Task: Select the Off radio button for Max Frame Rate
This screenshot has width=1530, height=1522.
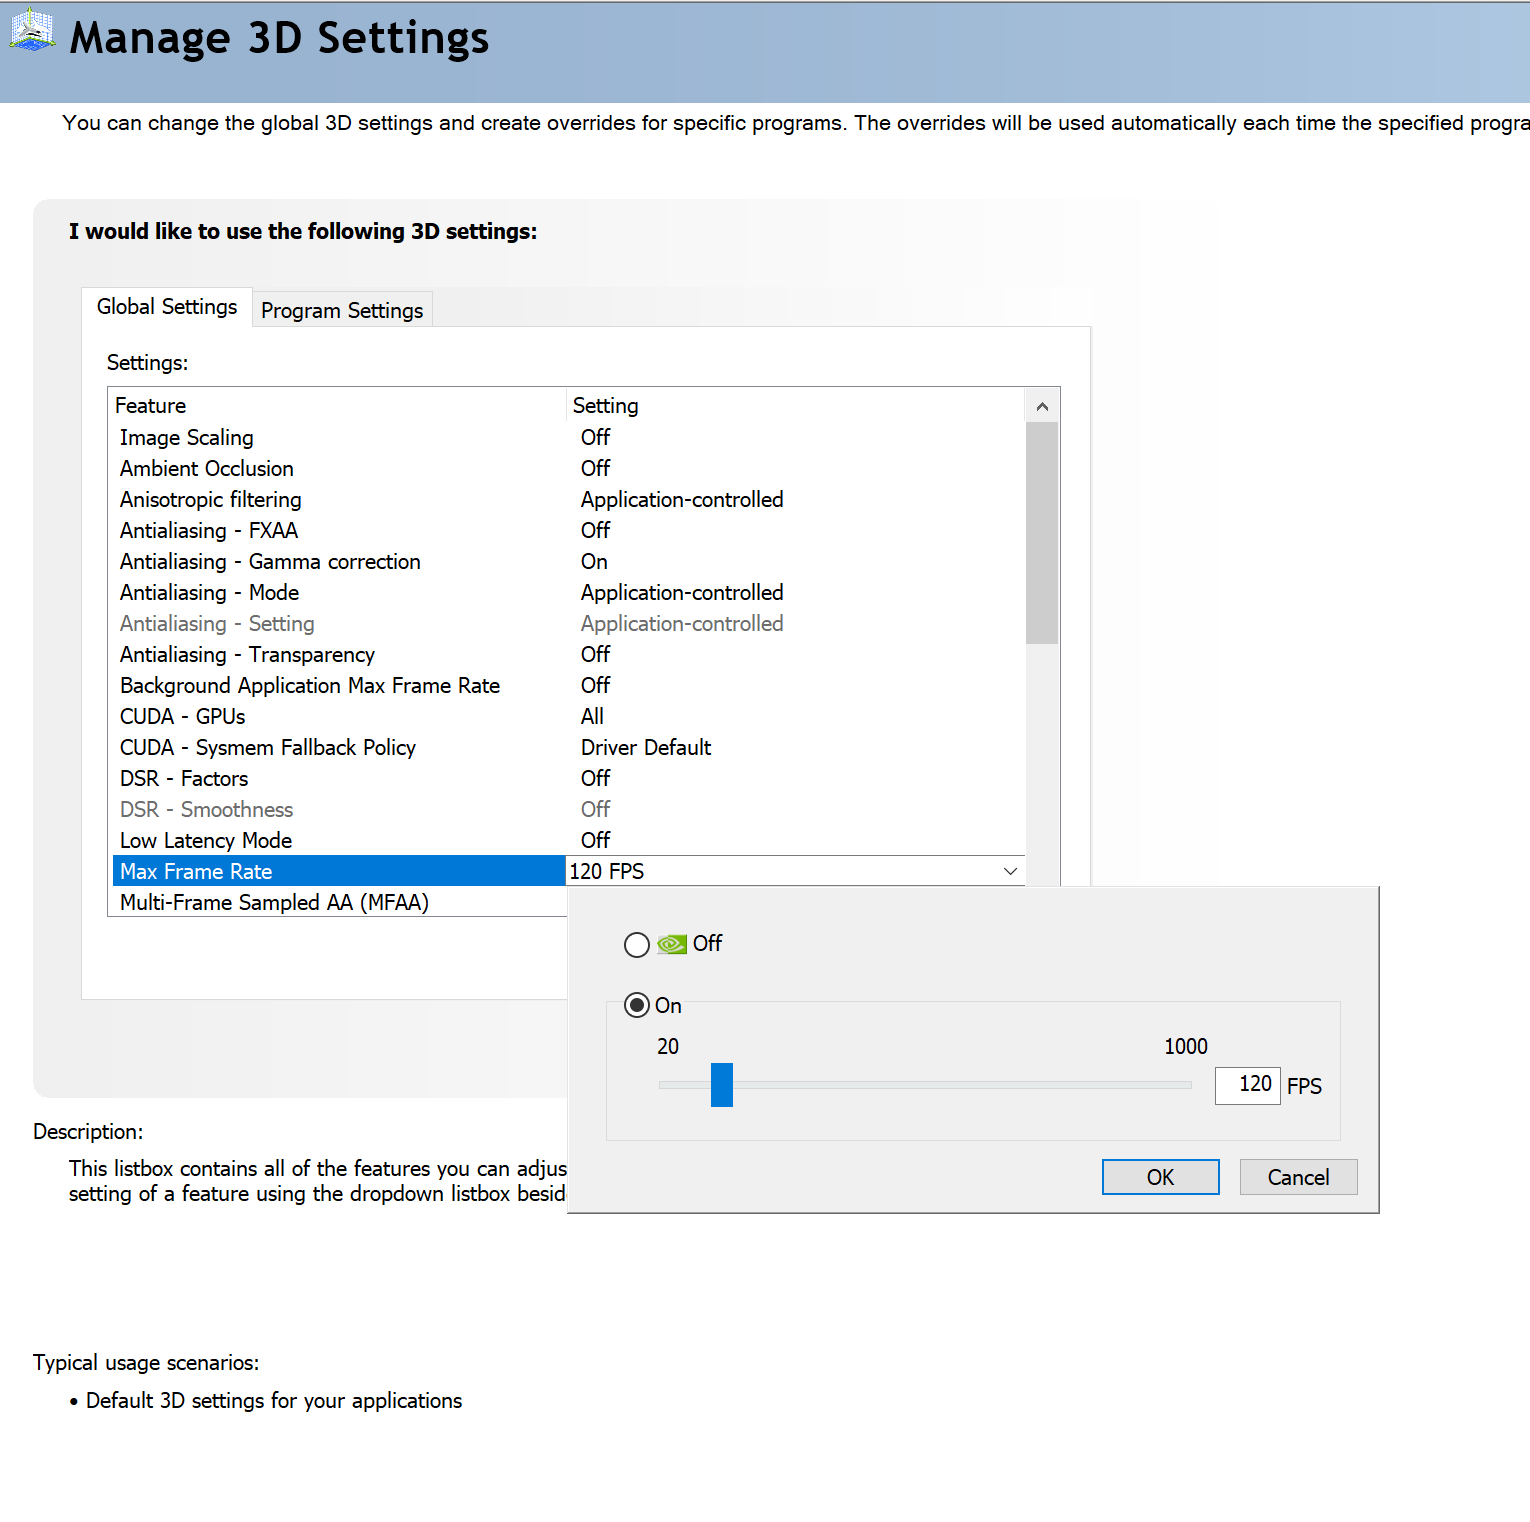Action: pos(637,945)
